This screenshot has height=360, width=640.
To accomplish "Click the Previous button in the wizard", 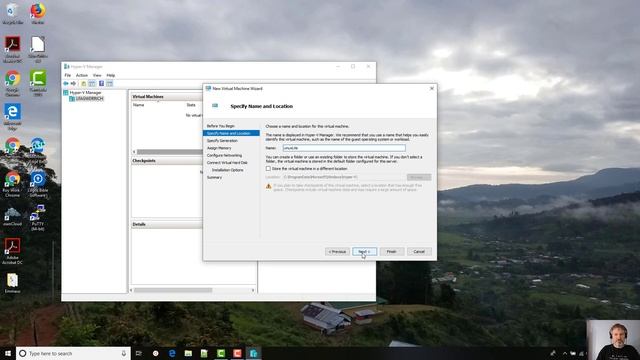I will click(337, 252).
